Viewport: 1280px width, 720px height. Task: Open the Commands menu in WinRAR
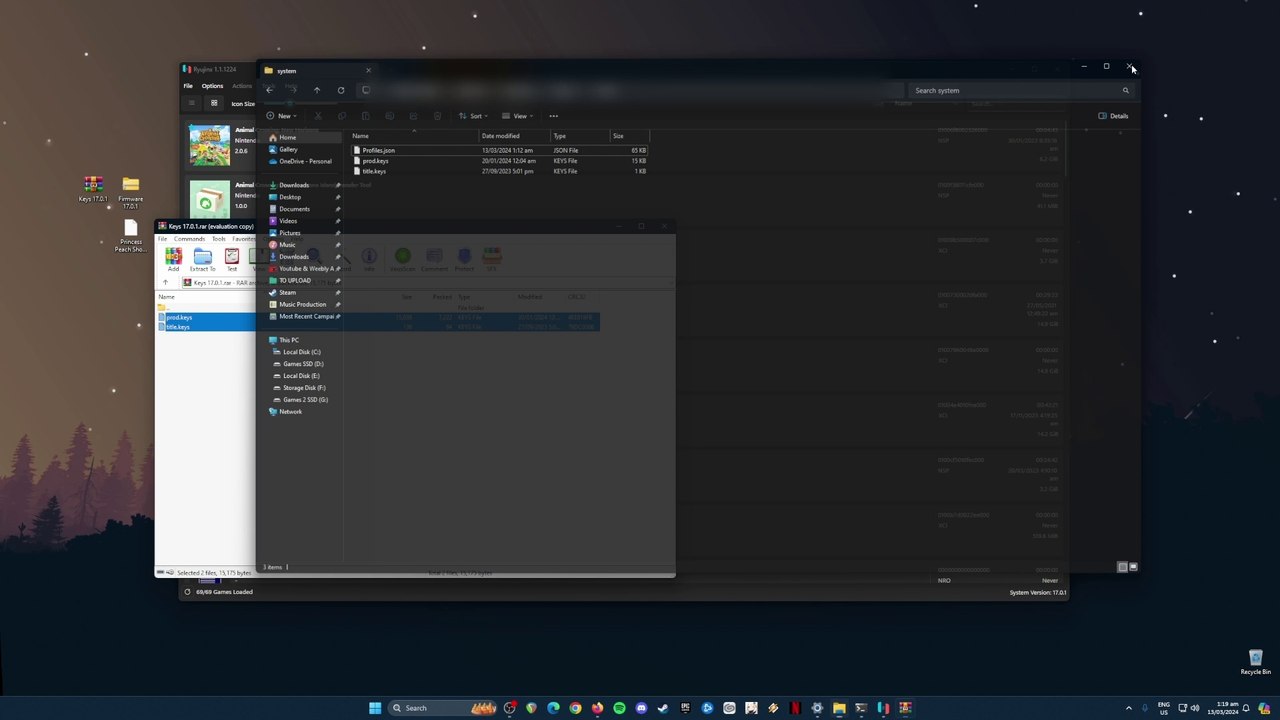click(x=189, y=239)
